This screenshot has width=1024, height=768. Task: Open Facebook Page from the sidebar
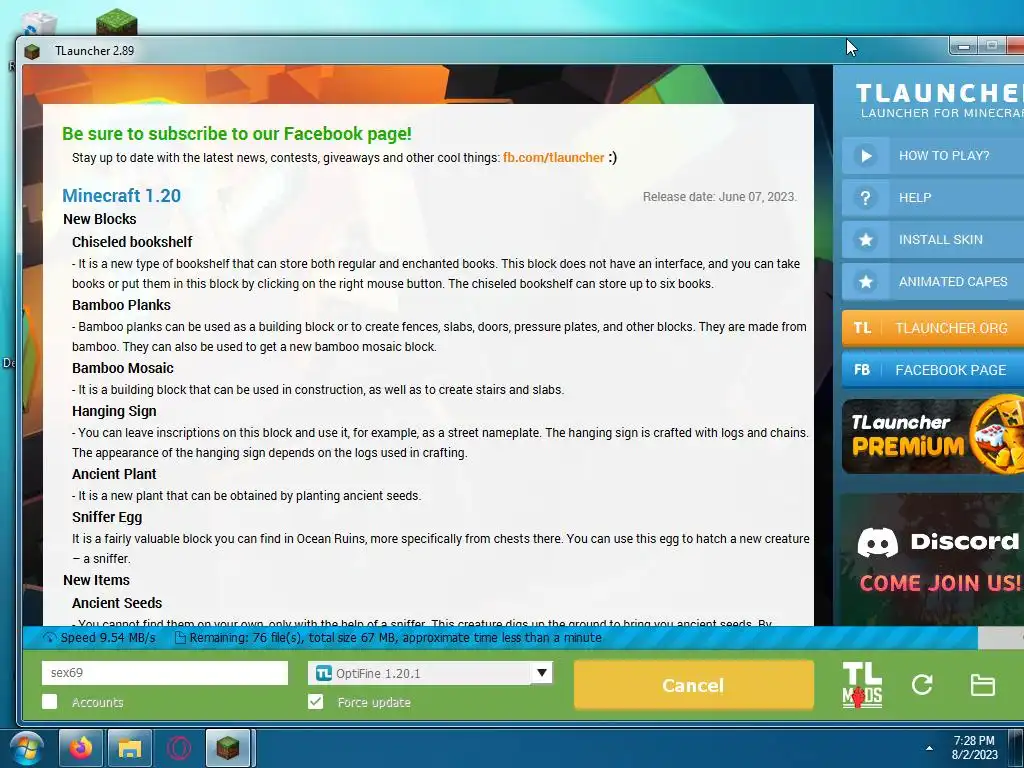pos(933,370)
